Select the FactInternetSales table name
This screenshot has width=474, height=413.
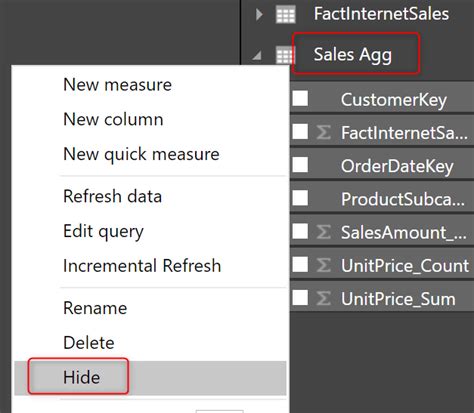(x=381, y=14)
